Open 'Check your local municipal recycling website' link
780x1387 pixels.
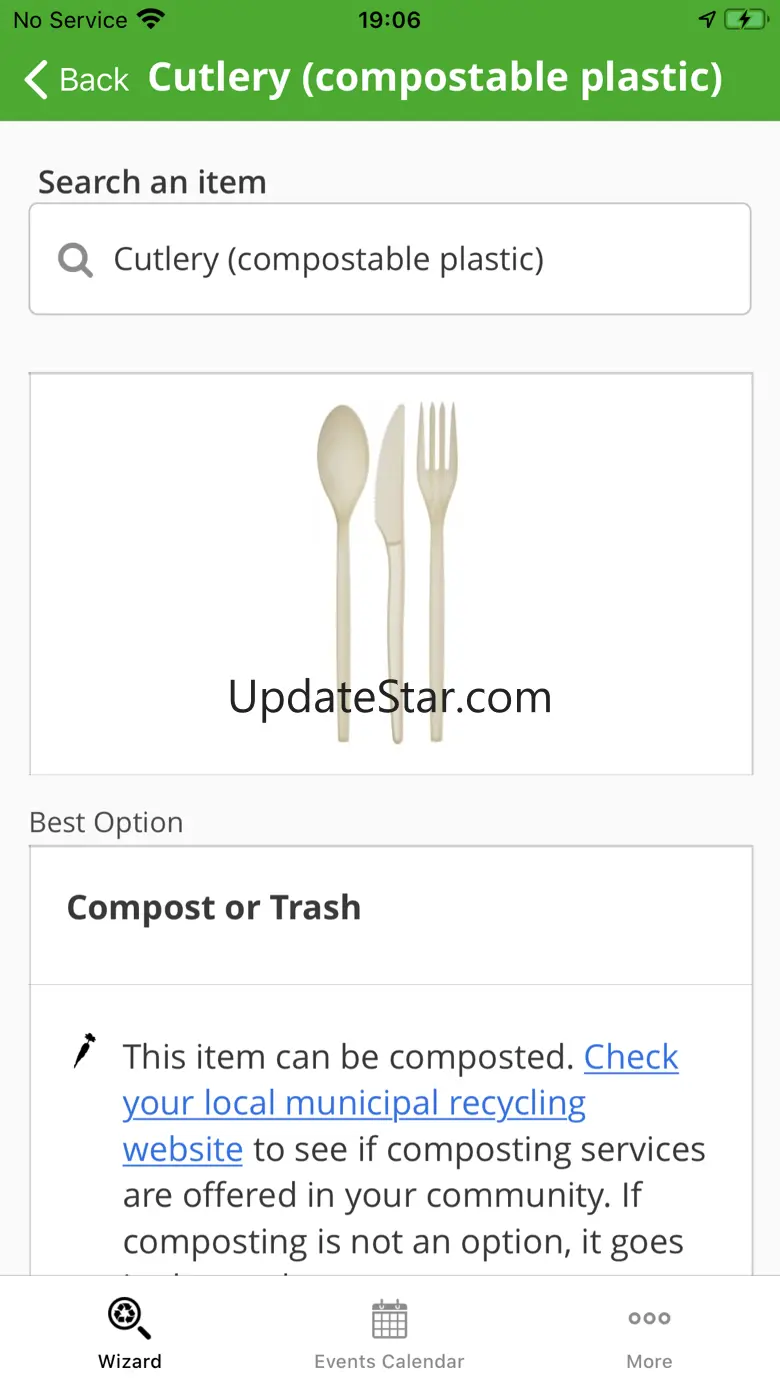[x=401, y=1103]
